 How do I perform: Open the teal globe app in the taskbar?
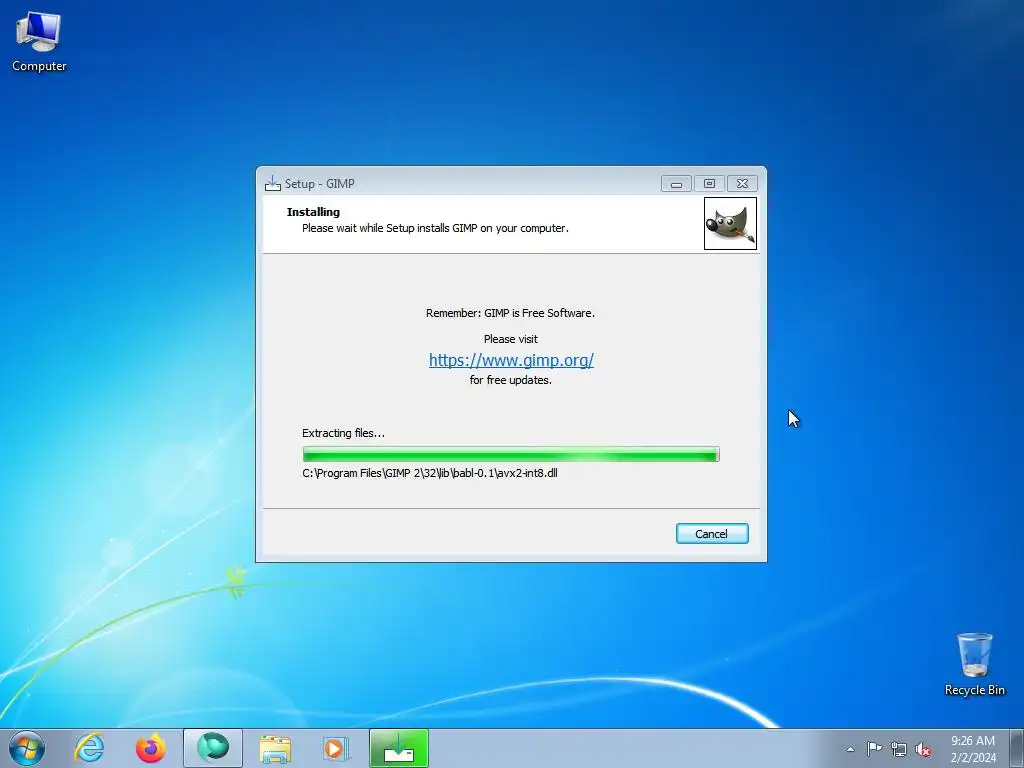coord(213,748)
